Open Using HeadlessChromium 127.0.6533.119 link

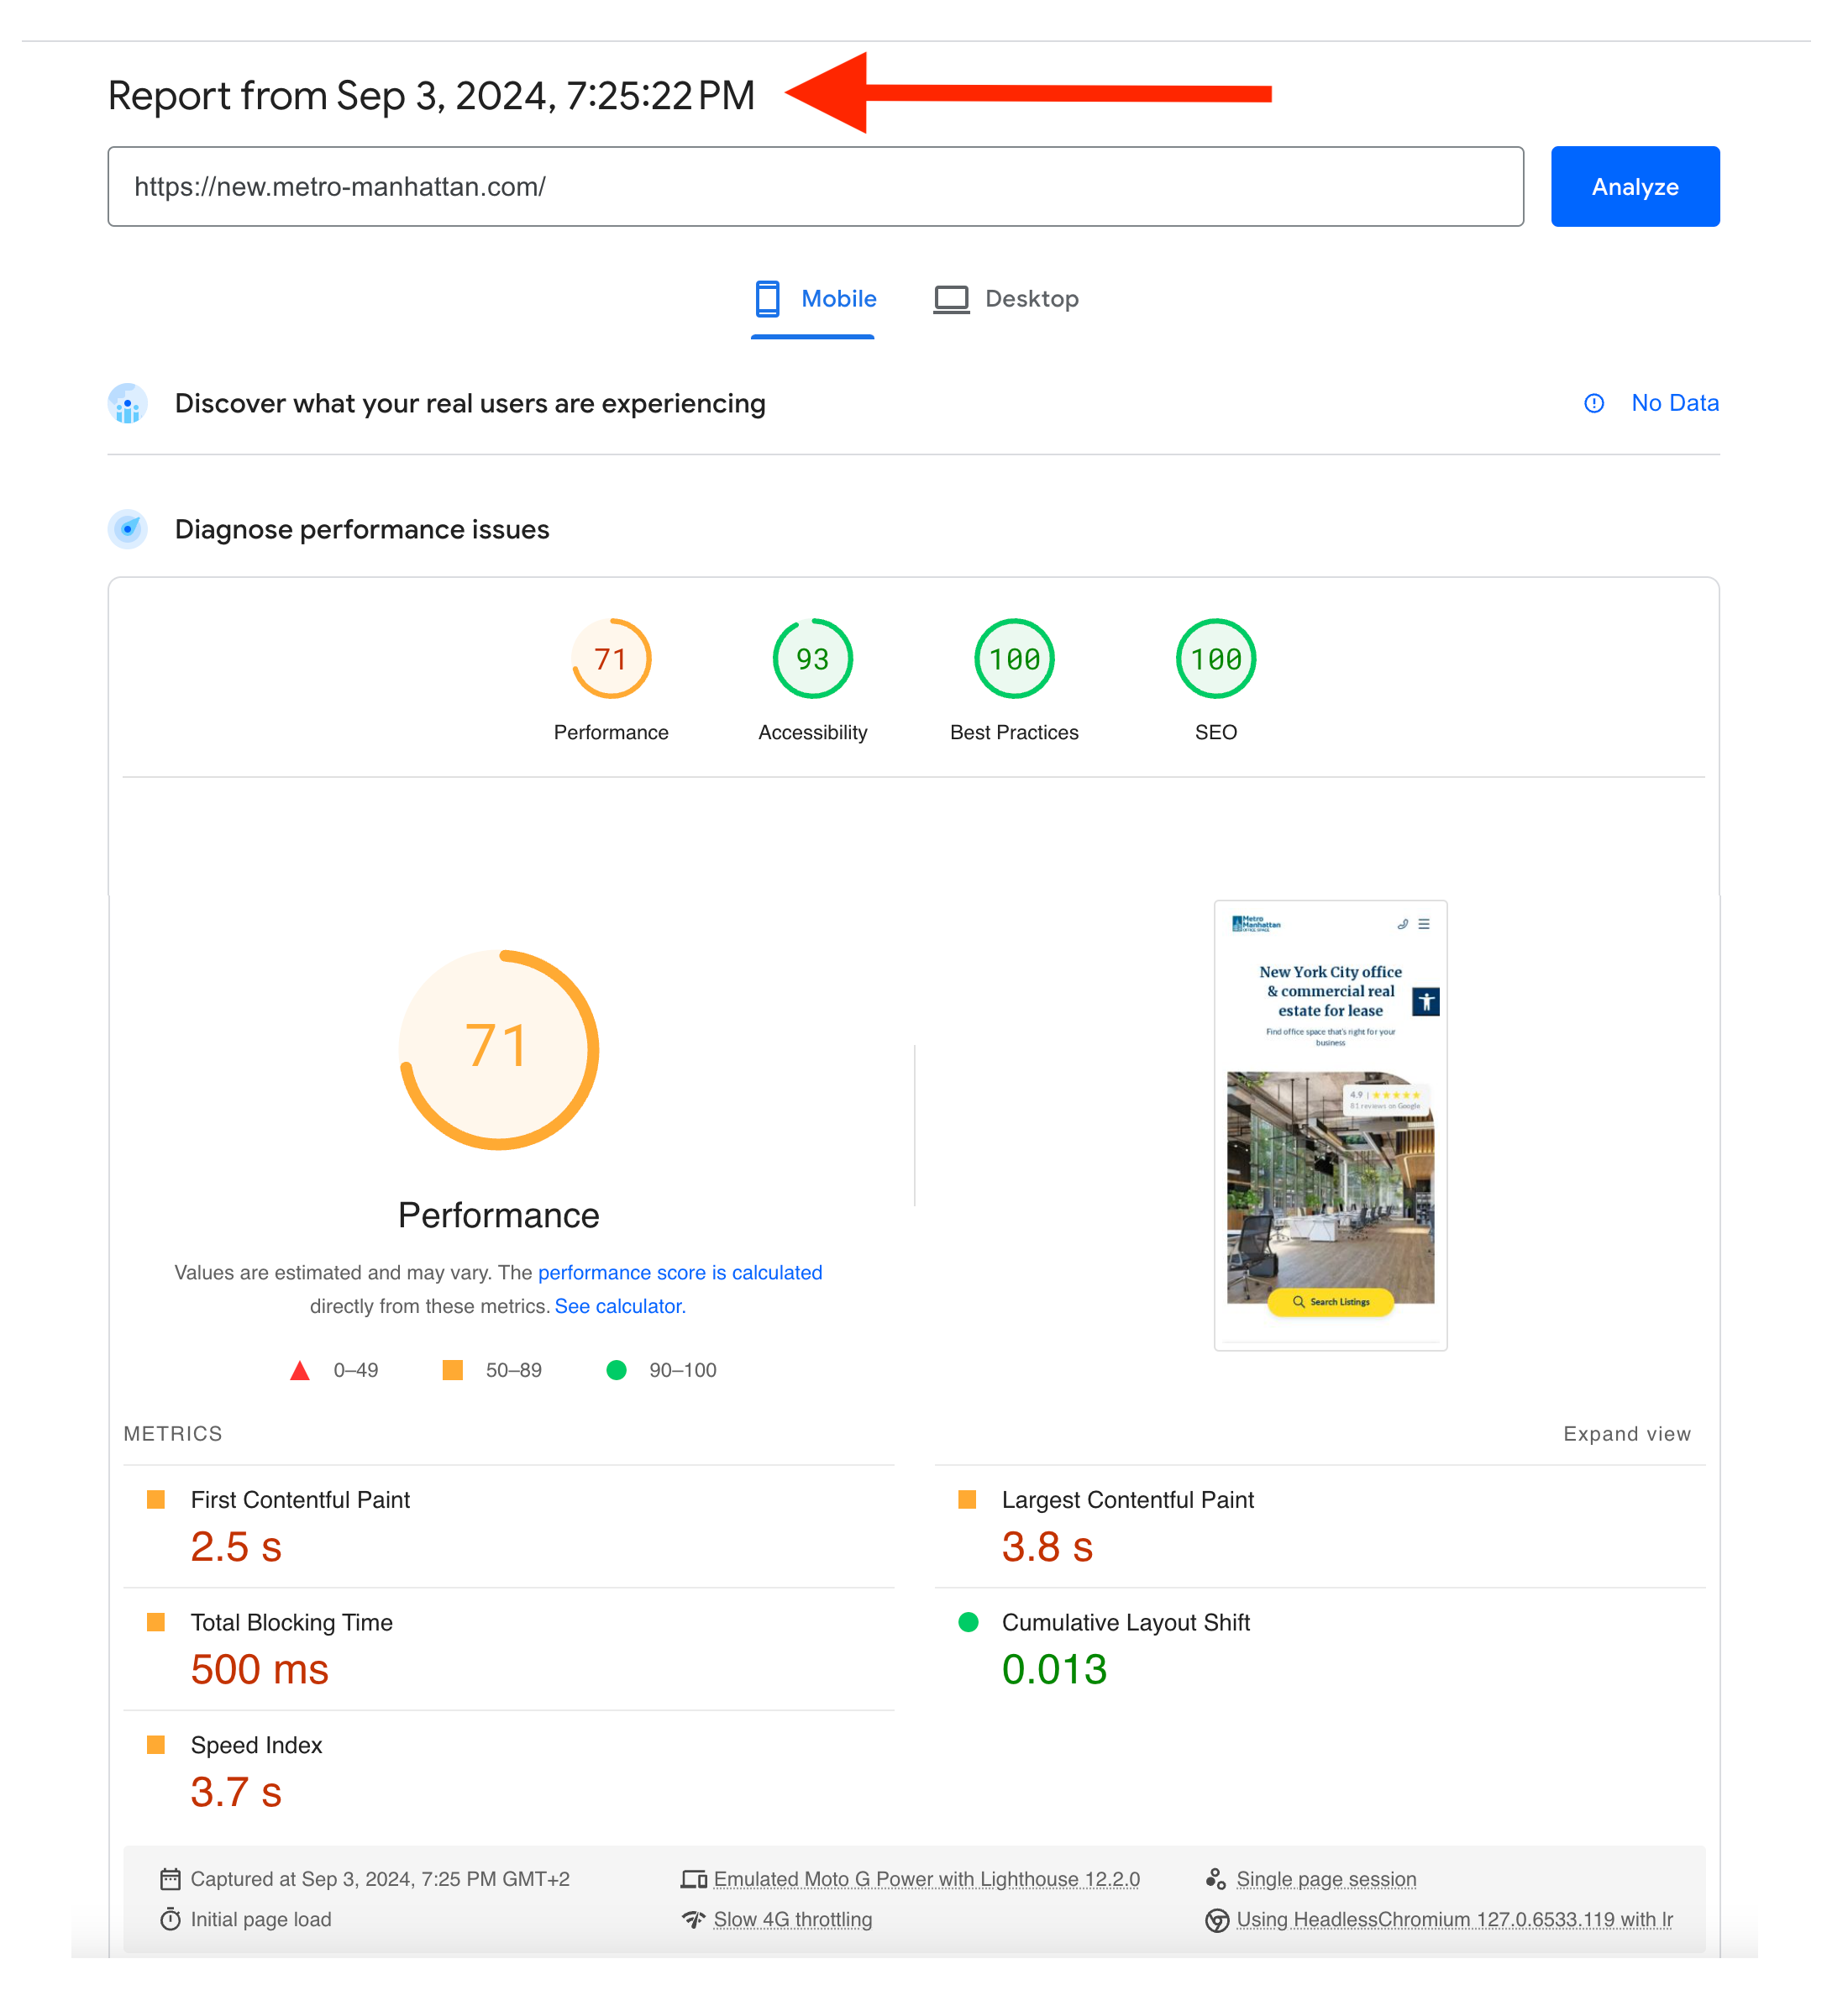(x=1454, y=1919)
